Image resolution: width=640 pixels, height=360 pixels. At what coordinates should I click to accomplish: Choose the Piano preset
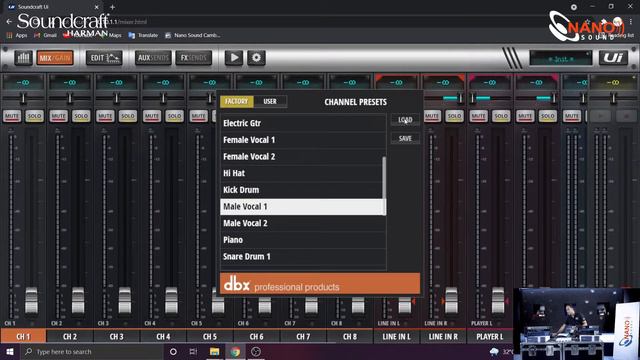coord(303,240)
